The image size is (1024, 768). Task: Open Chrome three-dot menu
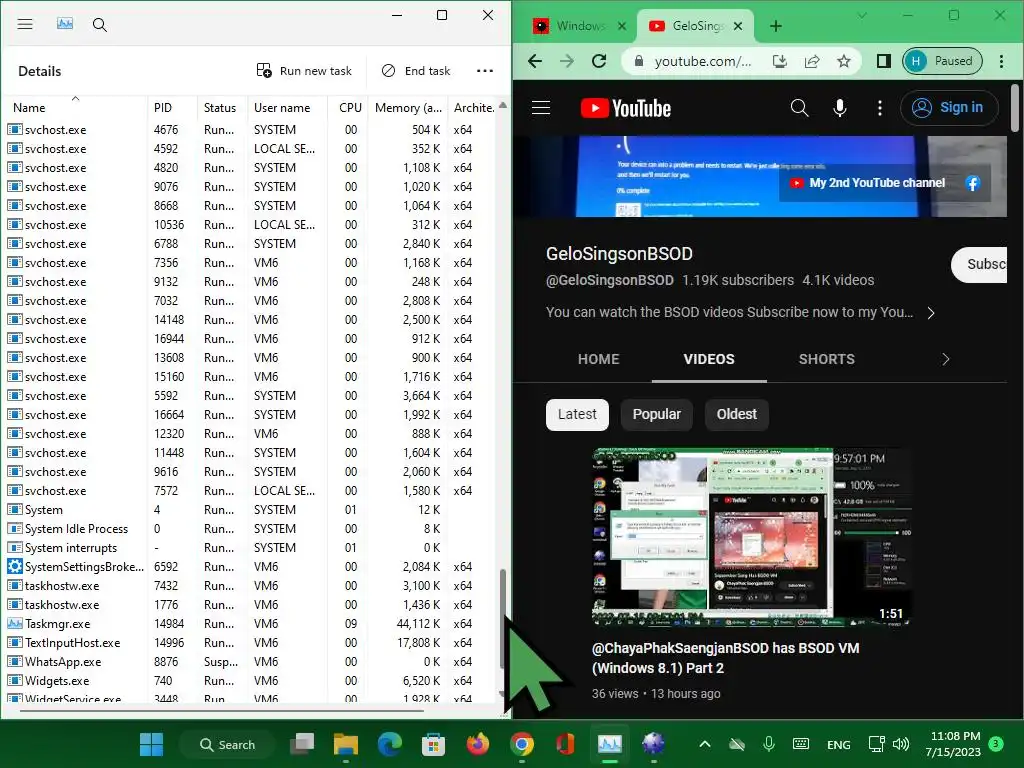pyautogui.click(x=1001, y=61)
